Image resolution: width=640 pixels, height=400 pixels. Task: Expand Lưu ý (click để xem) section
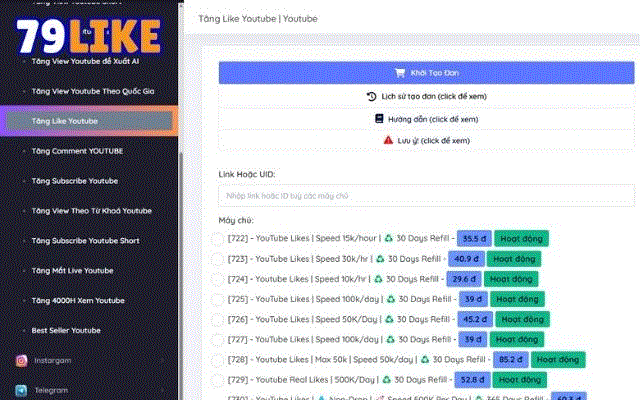(x=427, y=140)
